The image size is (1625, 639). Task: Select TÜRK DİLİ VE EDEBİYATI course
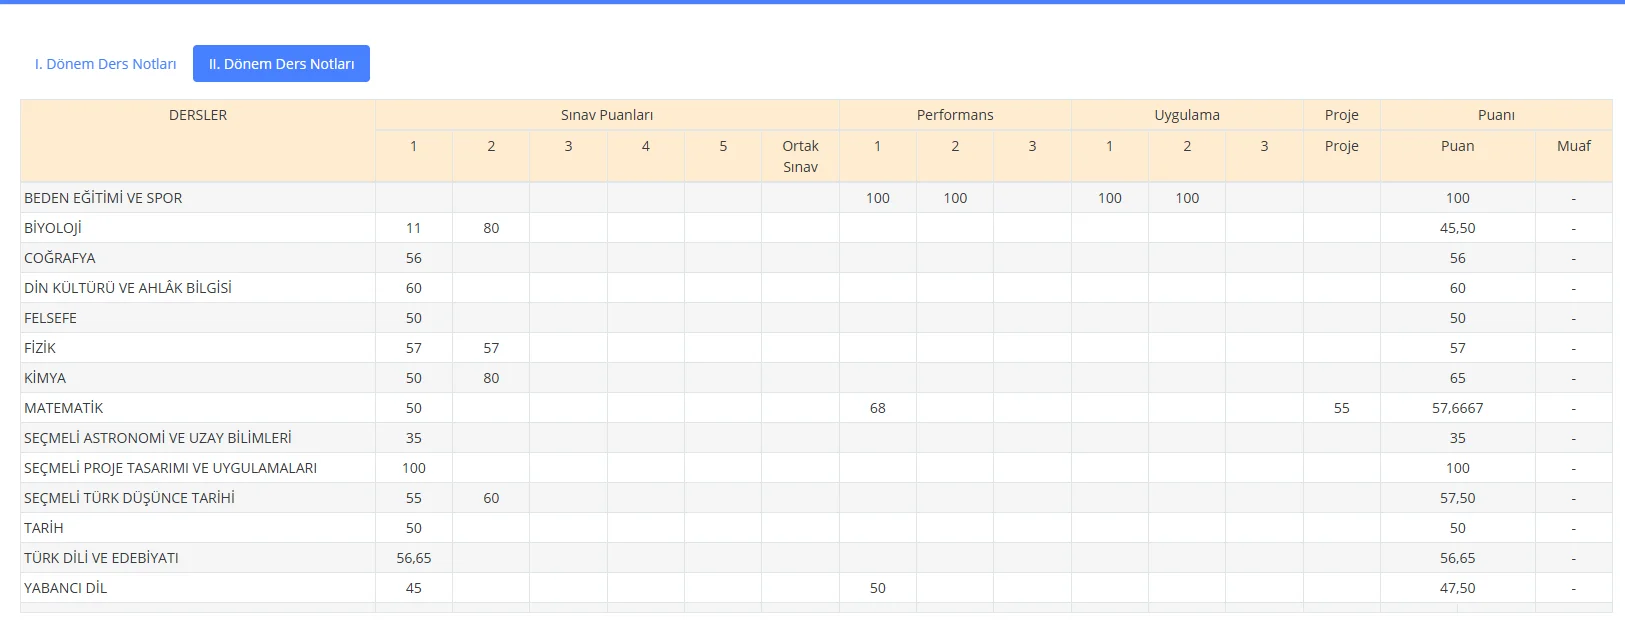tap(101, 558)
